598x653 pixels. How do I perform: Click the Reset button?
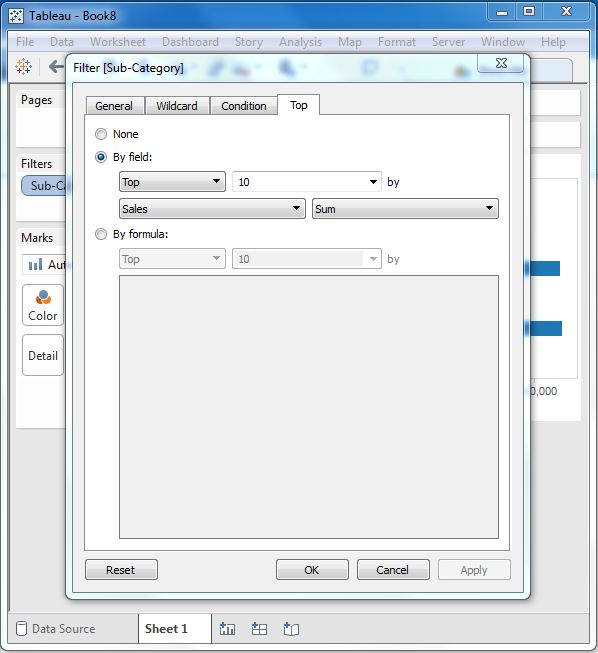121,570
